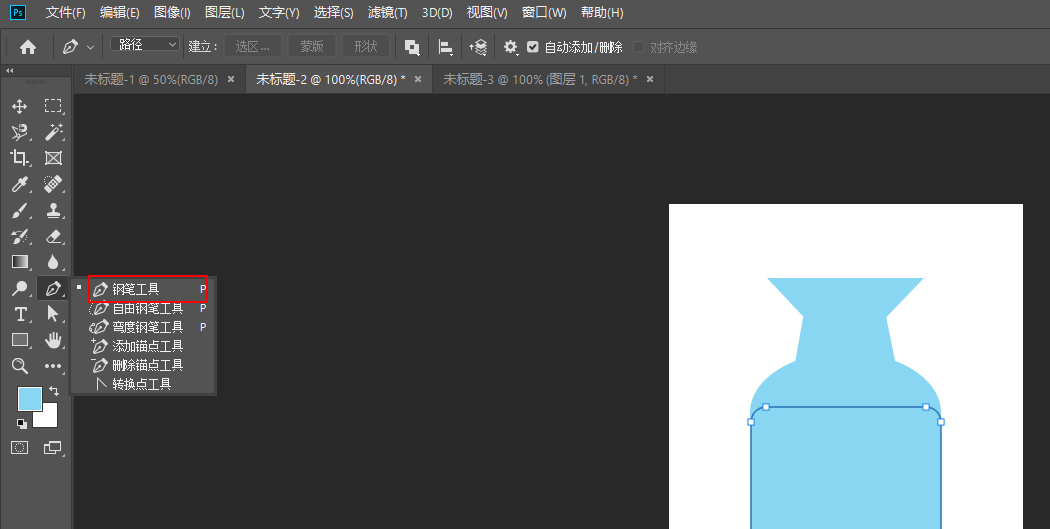Image resolution: width=1050 pixels, height=529 pixels.
Task: Select the Magic Wand tool
Action: point(53,132)
